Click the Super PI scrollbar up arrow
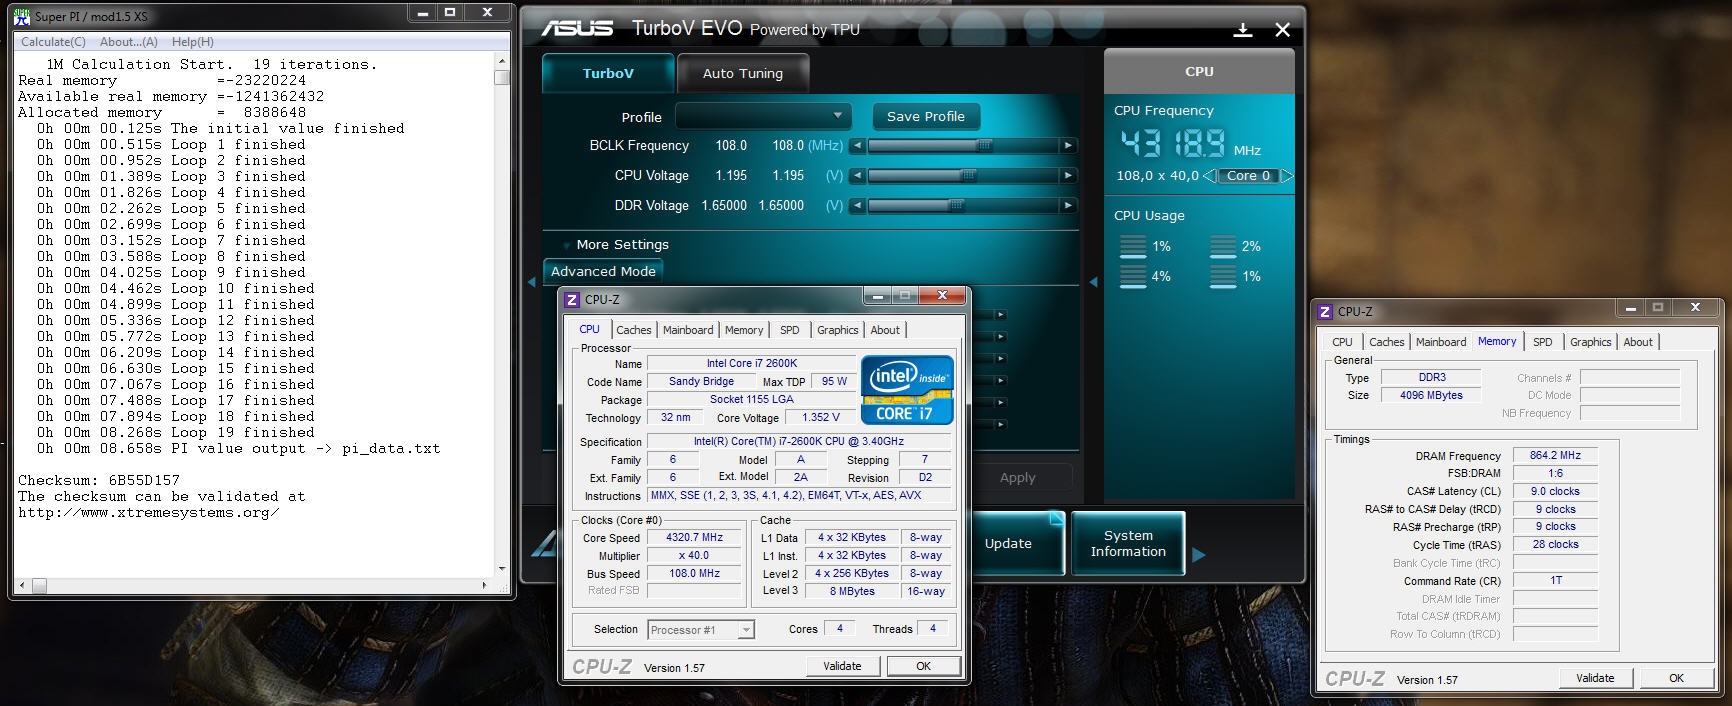 [x=502, y=62]
